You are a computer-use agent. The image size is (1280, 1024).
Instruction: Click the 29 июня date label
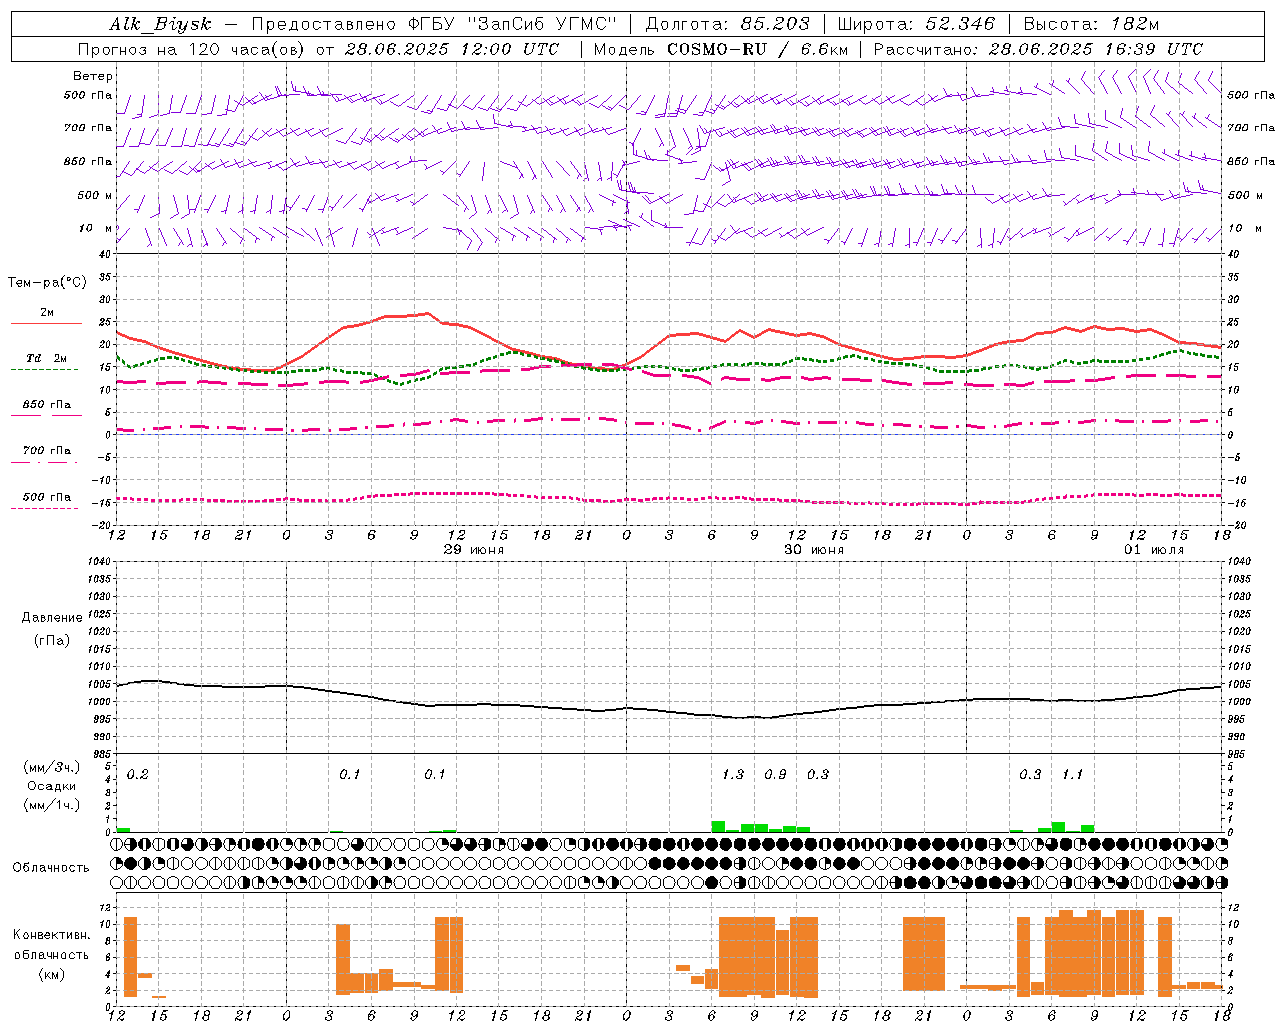pyautogui.click(x=474, y=550)
